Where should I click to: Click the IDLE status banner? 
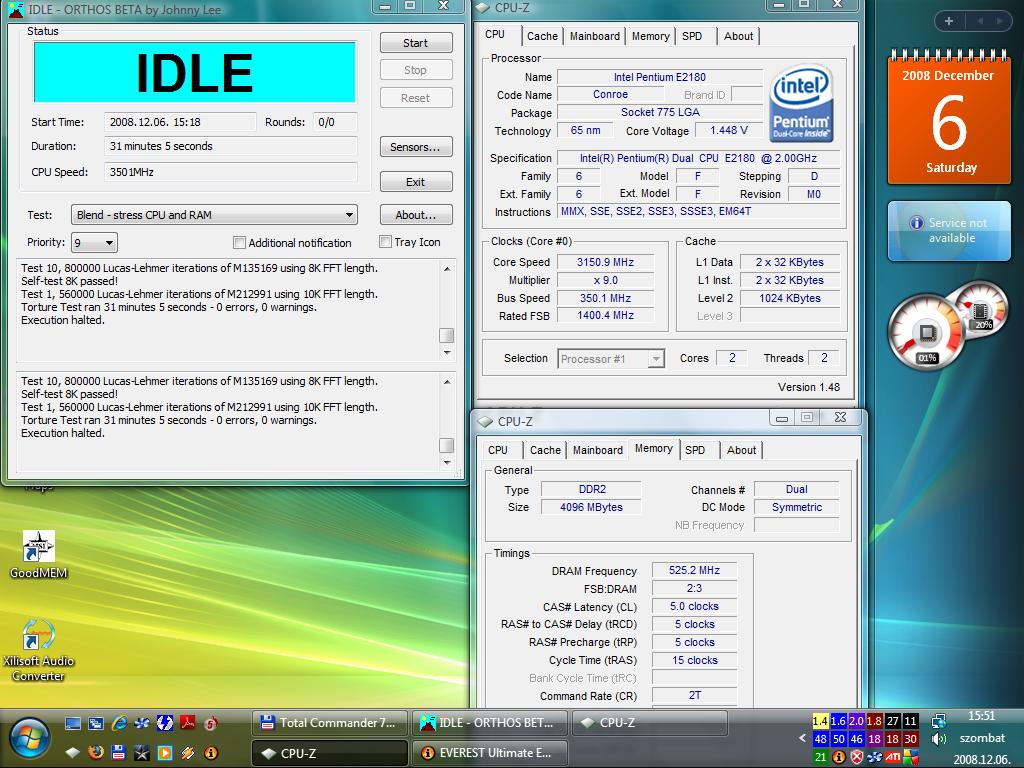(195, 72)
